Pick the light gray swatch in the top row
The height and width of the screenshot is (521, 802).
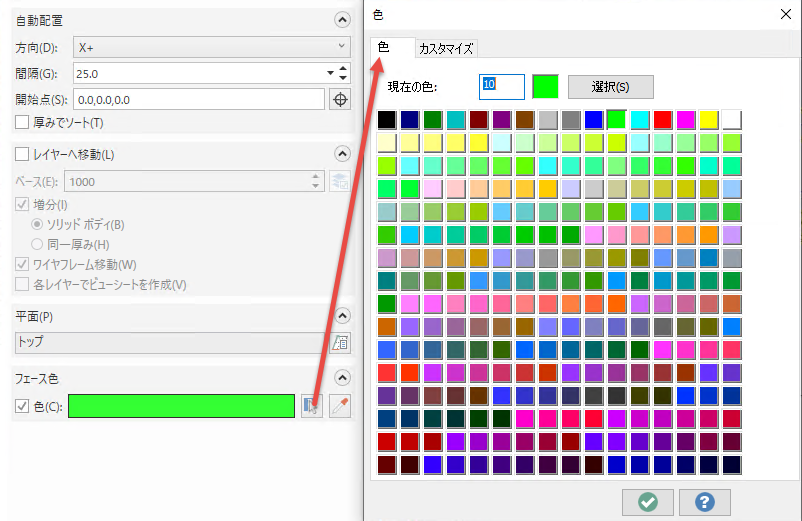coord(548,120)
